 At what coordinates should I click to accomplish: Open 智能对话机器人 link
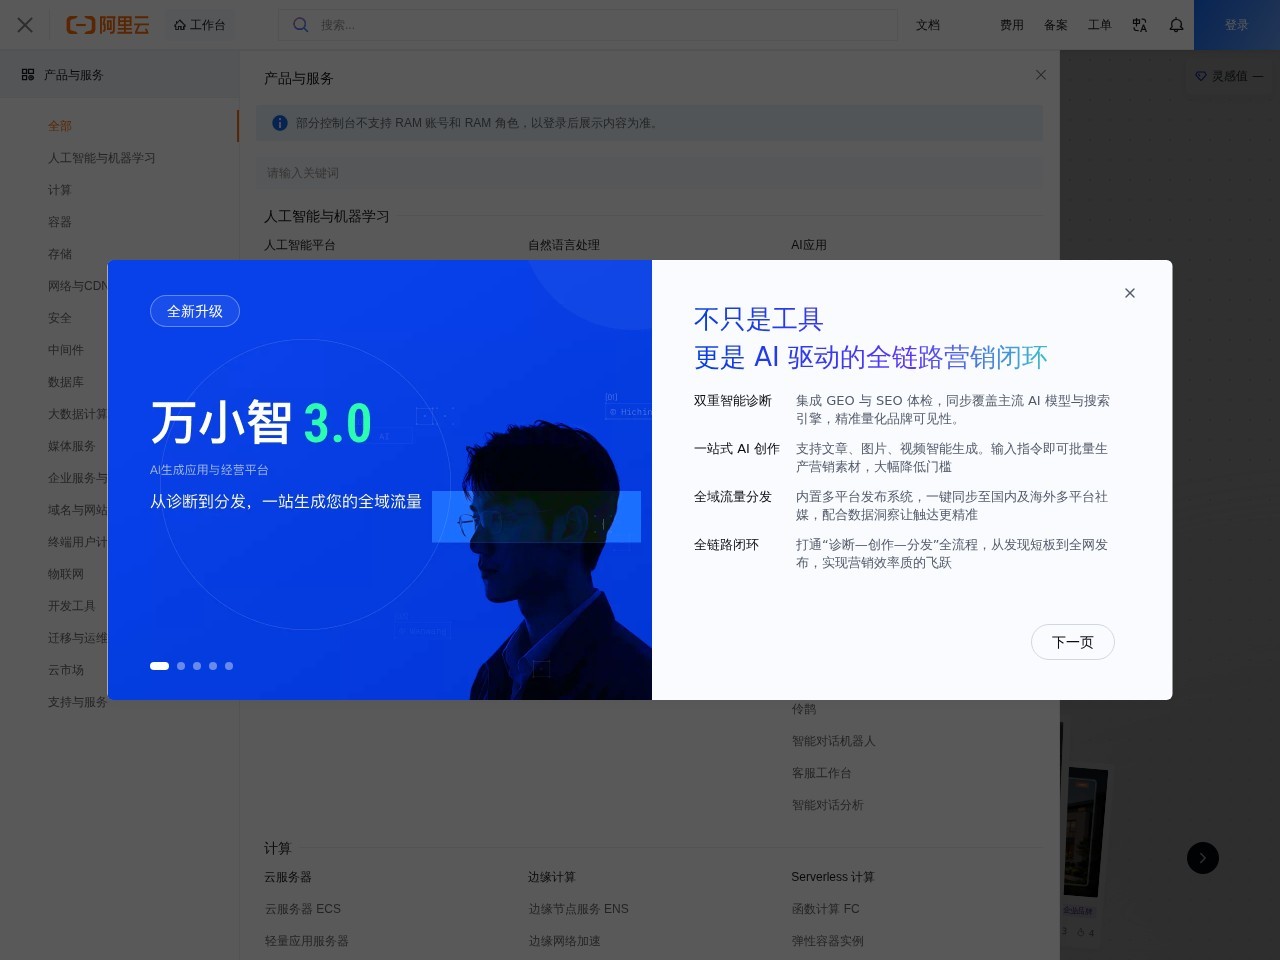[x=834, y=741]
